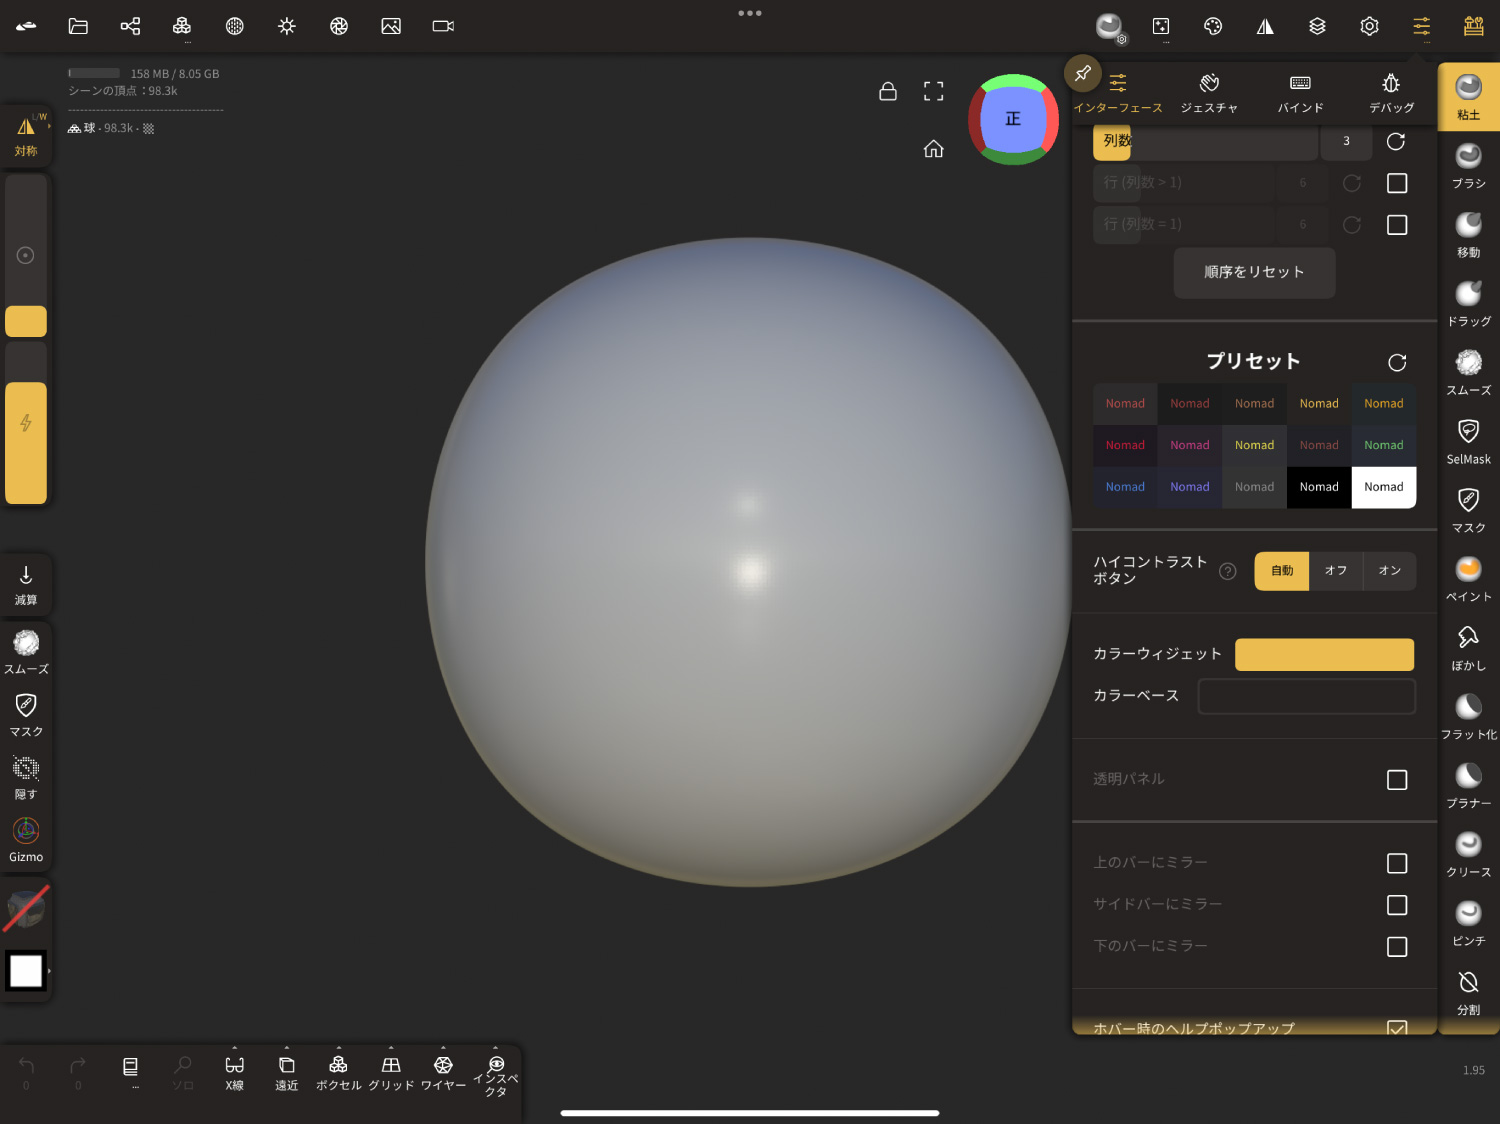
Task: Set ハイコントラストボタン to オン
Action: tap(1389, 571)
